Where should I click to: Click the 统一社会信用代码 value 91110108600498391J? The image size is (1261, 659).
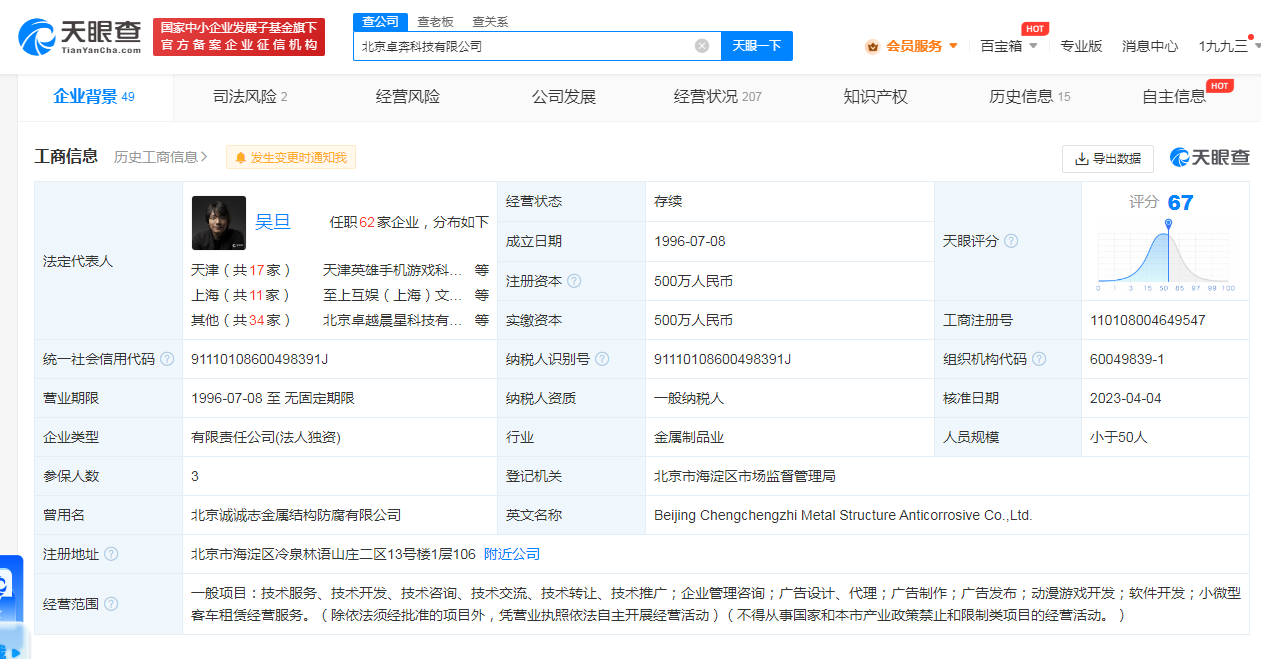click(260, 359)
